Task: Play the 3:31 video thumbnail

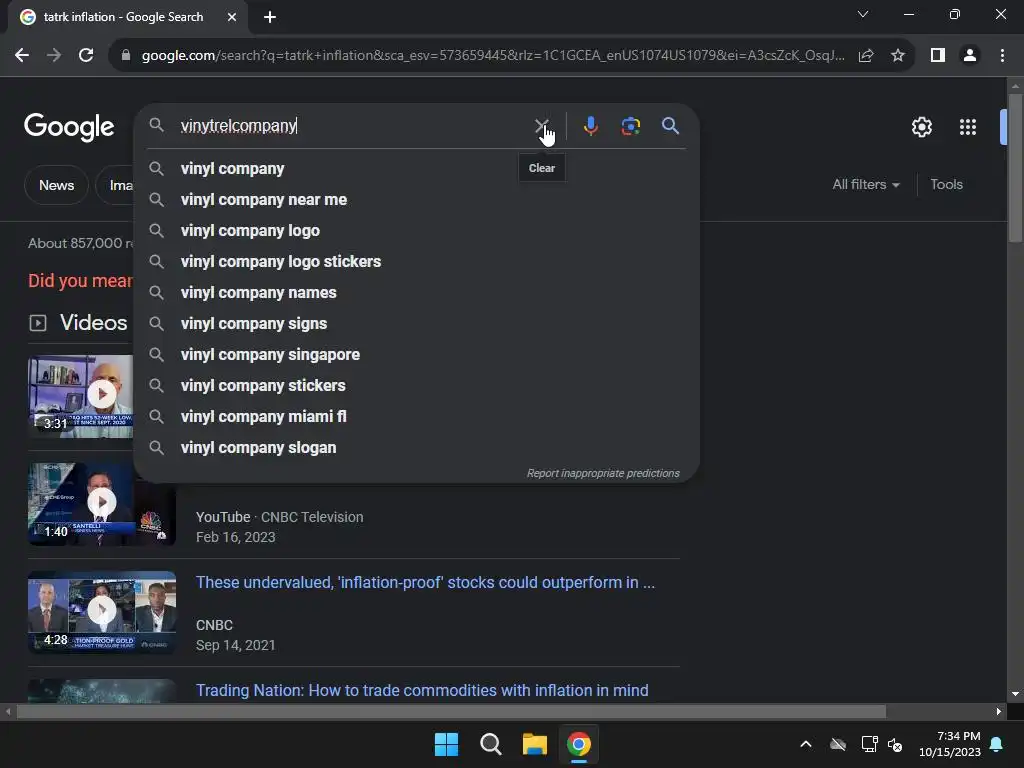Action: [80, 396]
